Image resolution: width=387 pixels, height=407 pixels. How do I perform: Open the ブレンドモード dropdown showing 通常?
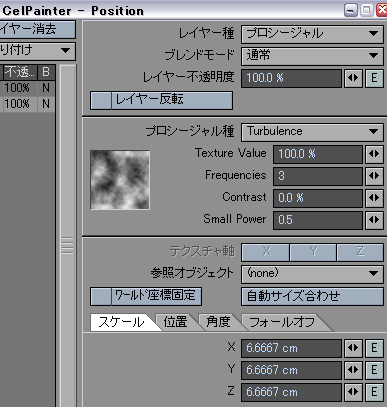point(312,56)
